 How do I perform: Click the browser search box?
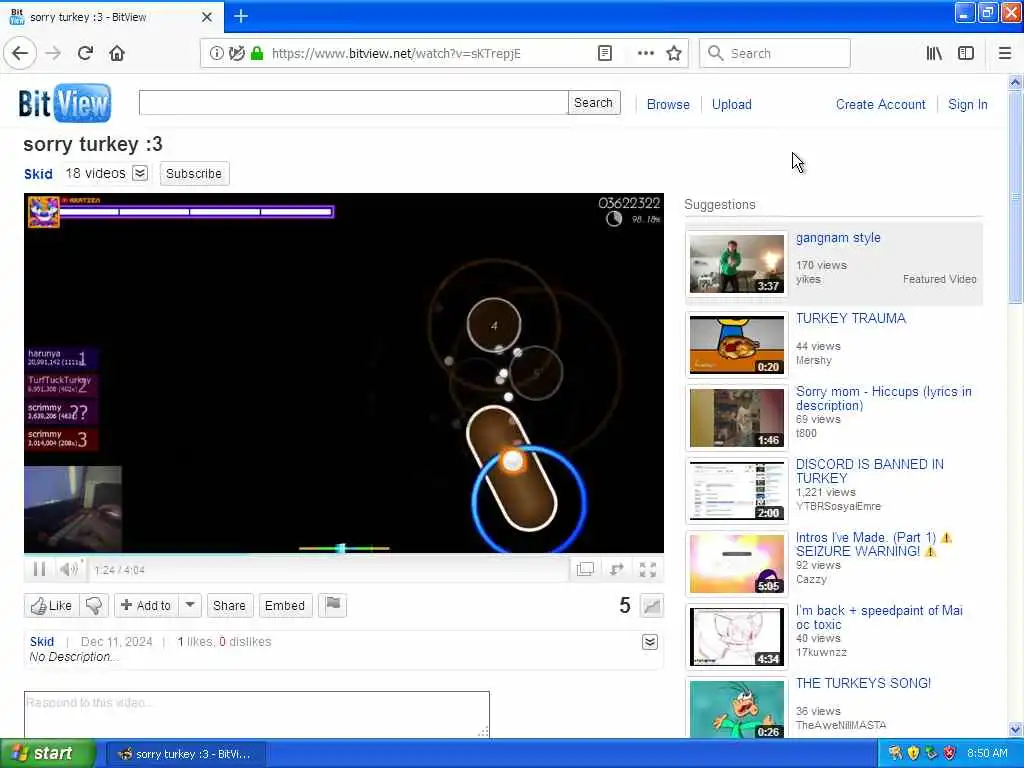click(775, 53)
